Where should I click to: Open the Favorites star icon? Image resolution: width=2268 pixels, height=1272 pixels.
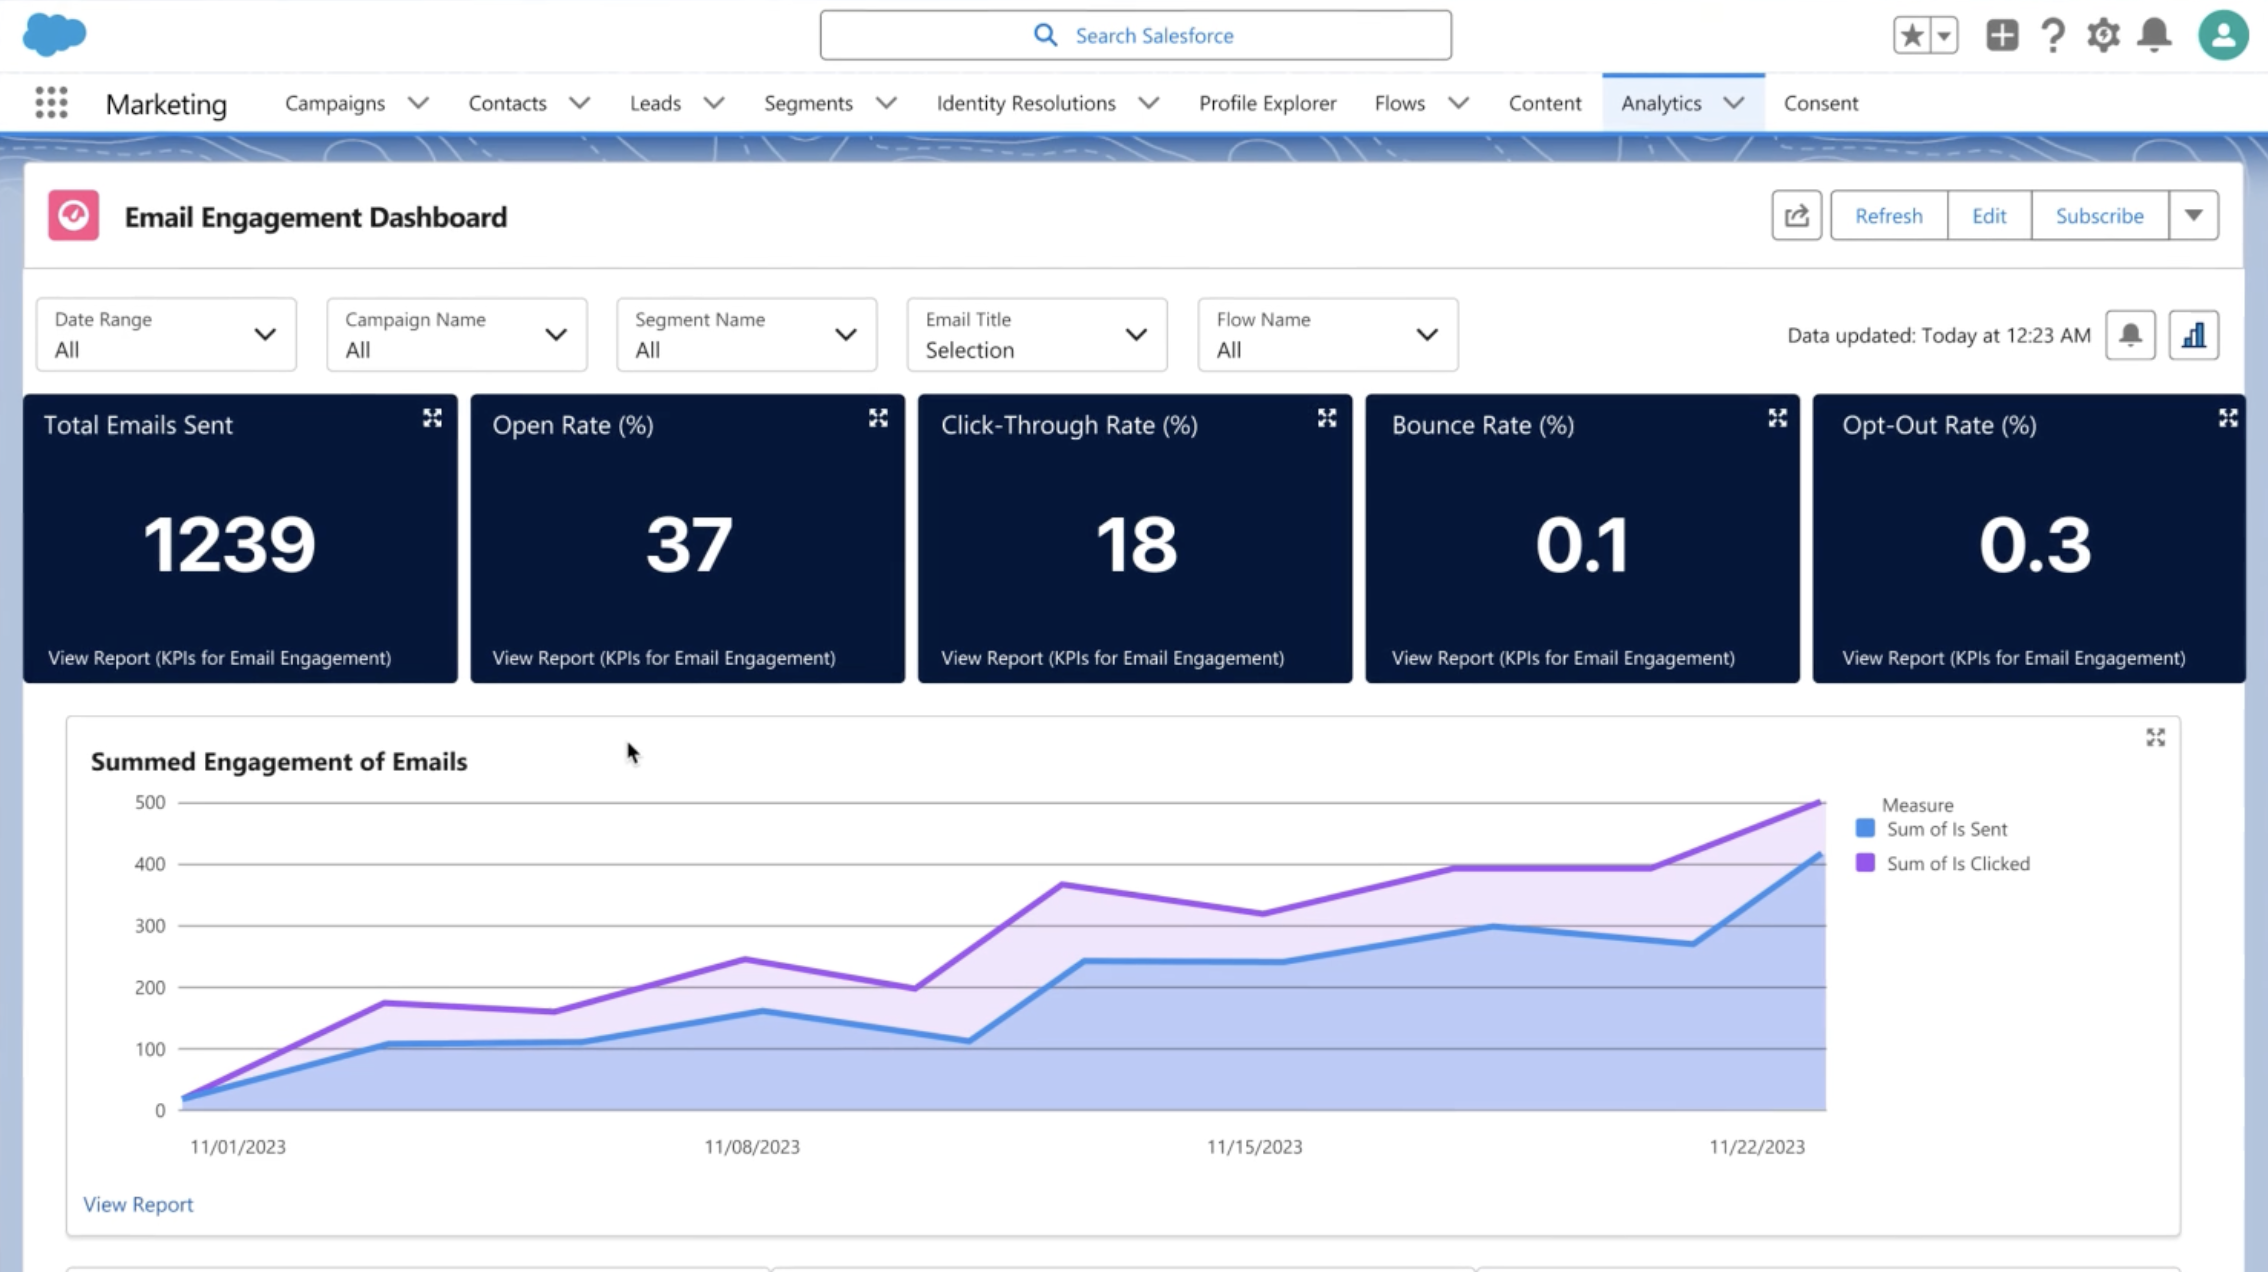click(1911, 35)
